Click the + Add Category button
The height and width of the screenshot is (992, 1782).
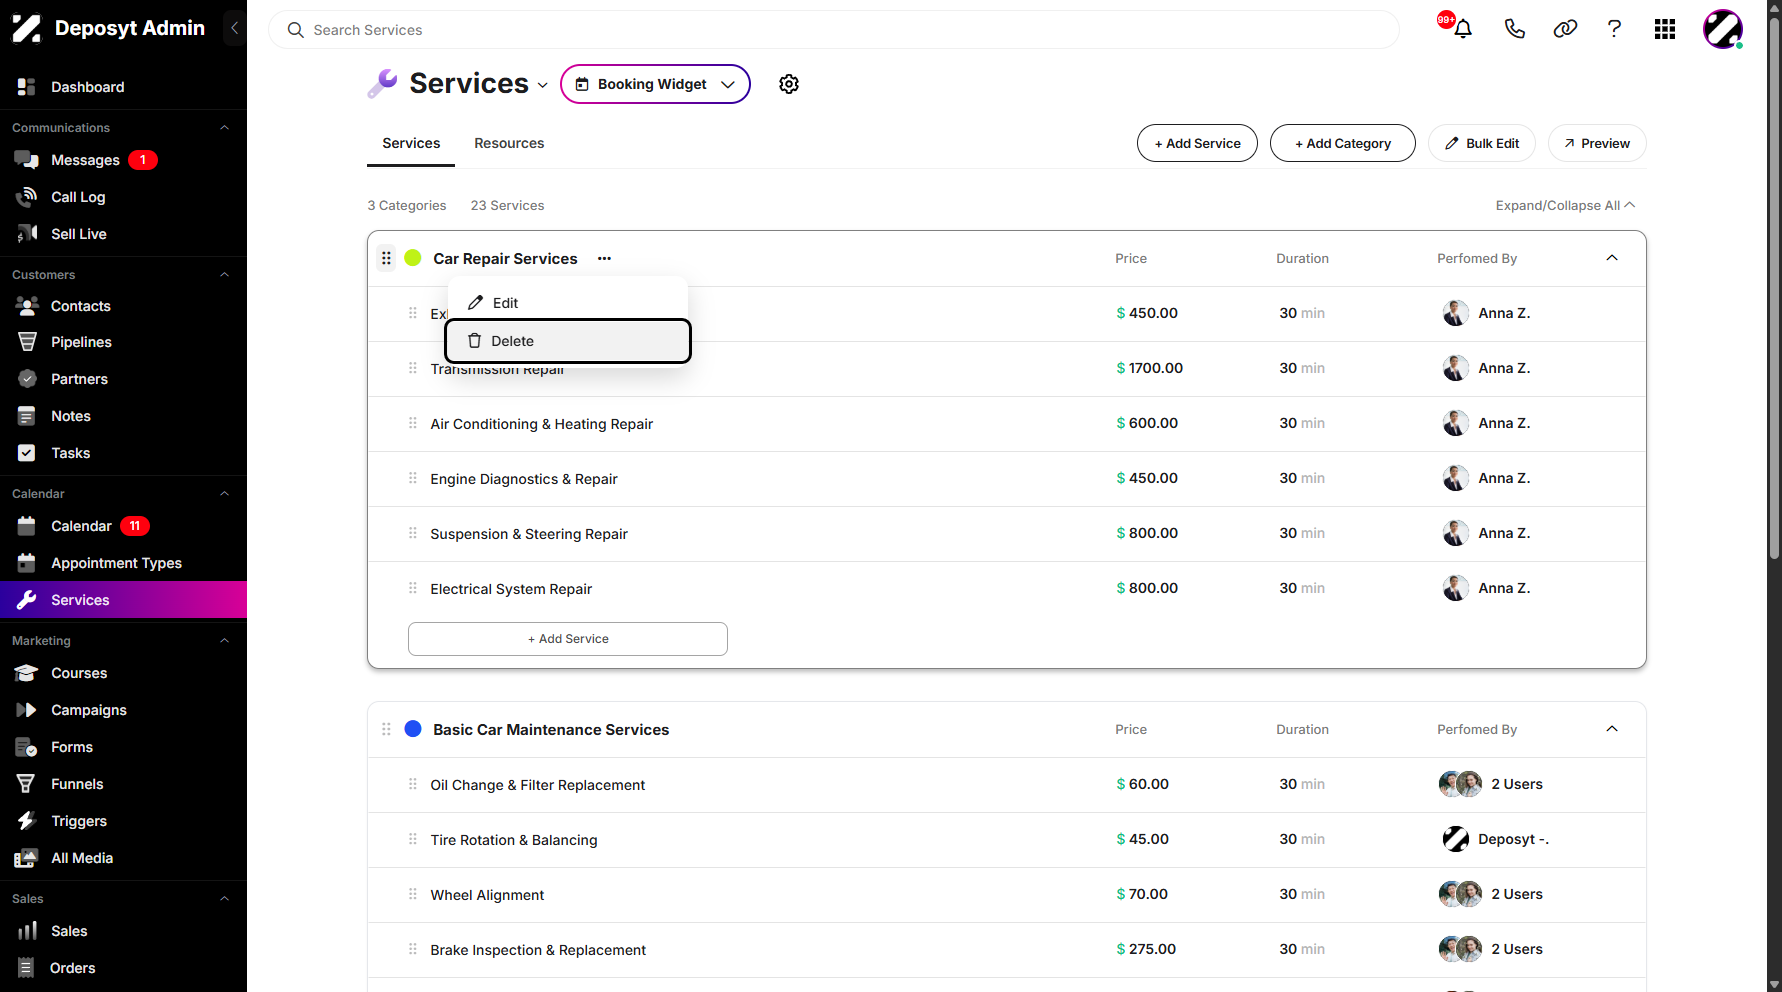[1342, 143]
